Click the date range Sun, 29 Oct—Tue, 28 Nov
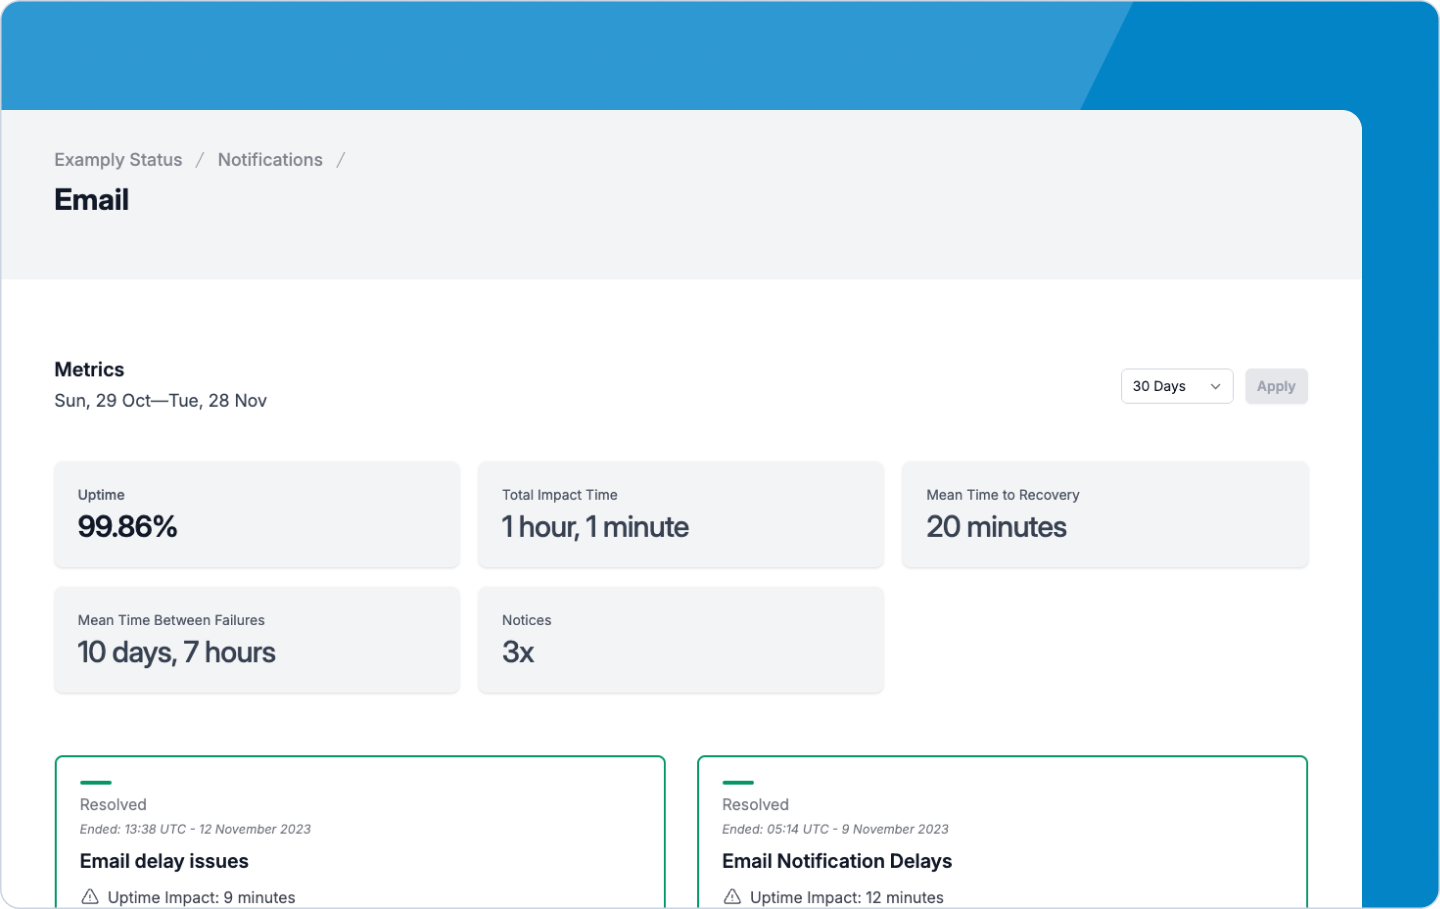The width and height of the screenshot is (1440, 909). pos(160,401)
